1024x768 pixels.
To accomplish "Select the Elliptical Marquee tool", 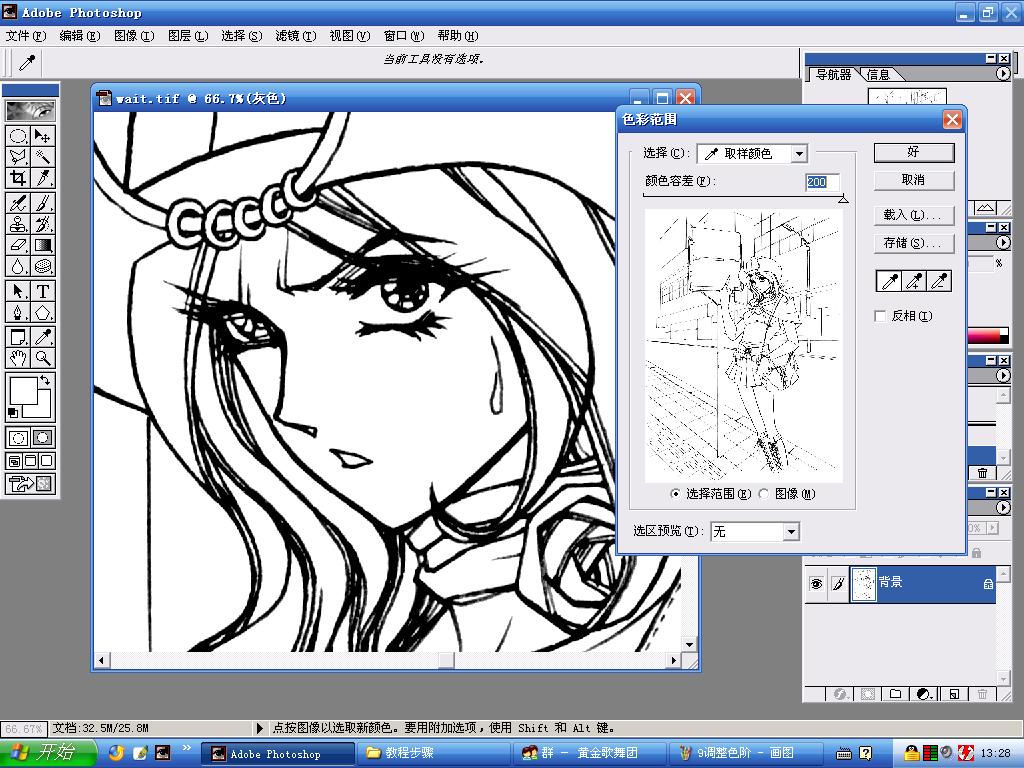I will pyautogui.click(x=18, y=136).
